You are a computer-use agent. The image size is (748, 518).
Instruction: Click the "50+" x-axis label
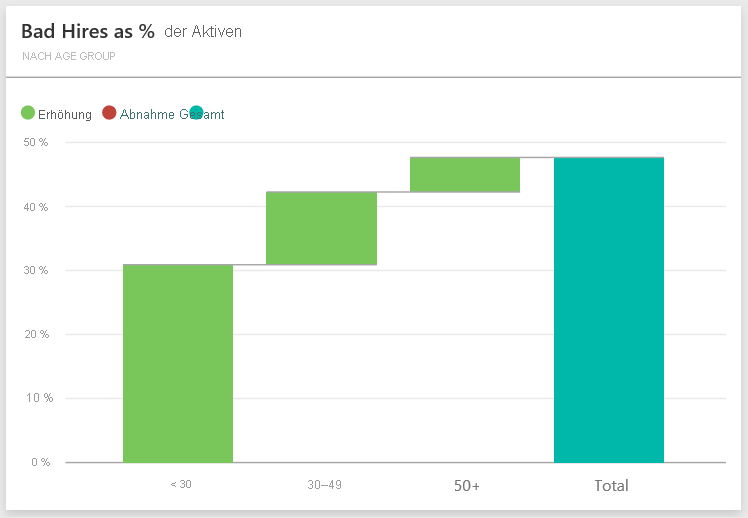467,486
